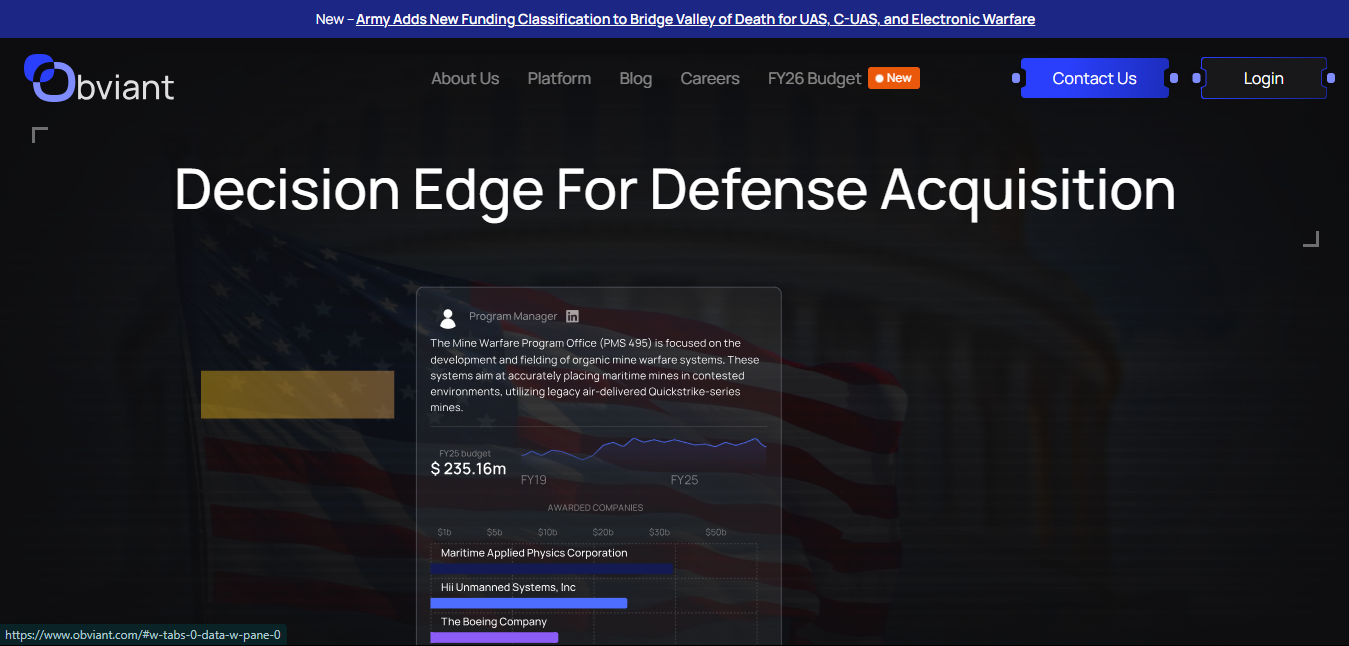This screenshot has width=1349, height=646.
Task: Select the Hii Unmanned Systems, Inc bar
Action: 528,603
